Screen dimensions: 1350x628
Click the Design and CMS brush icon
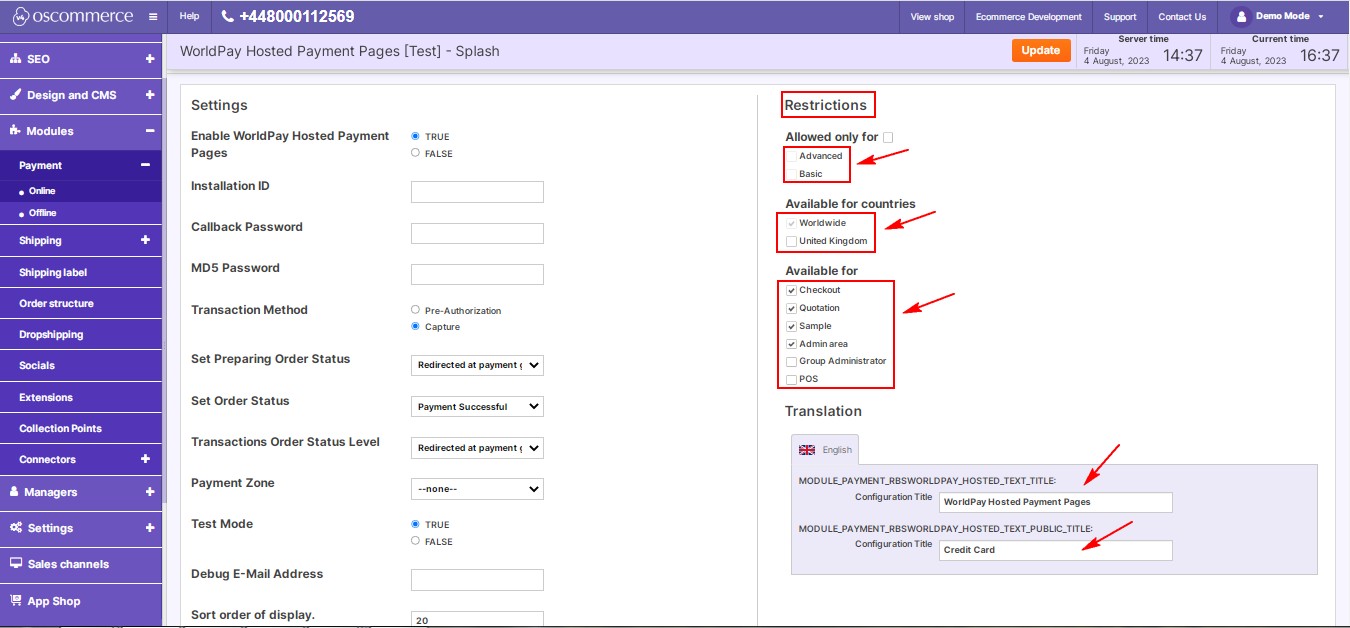(x=16, y=95)
